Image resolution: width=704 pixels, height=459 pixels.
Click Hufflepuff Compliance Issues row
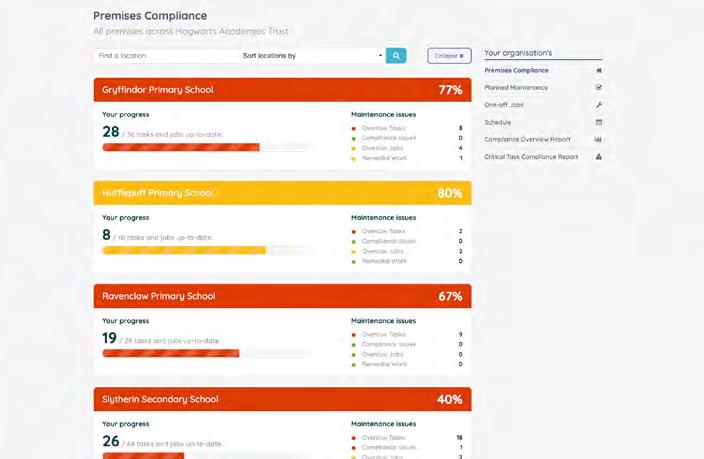pos(407,241)
